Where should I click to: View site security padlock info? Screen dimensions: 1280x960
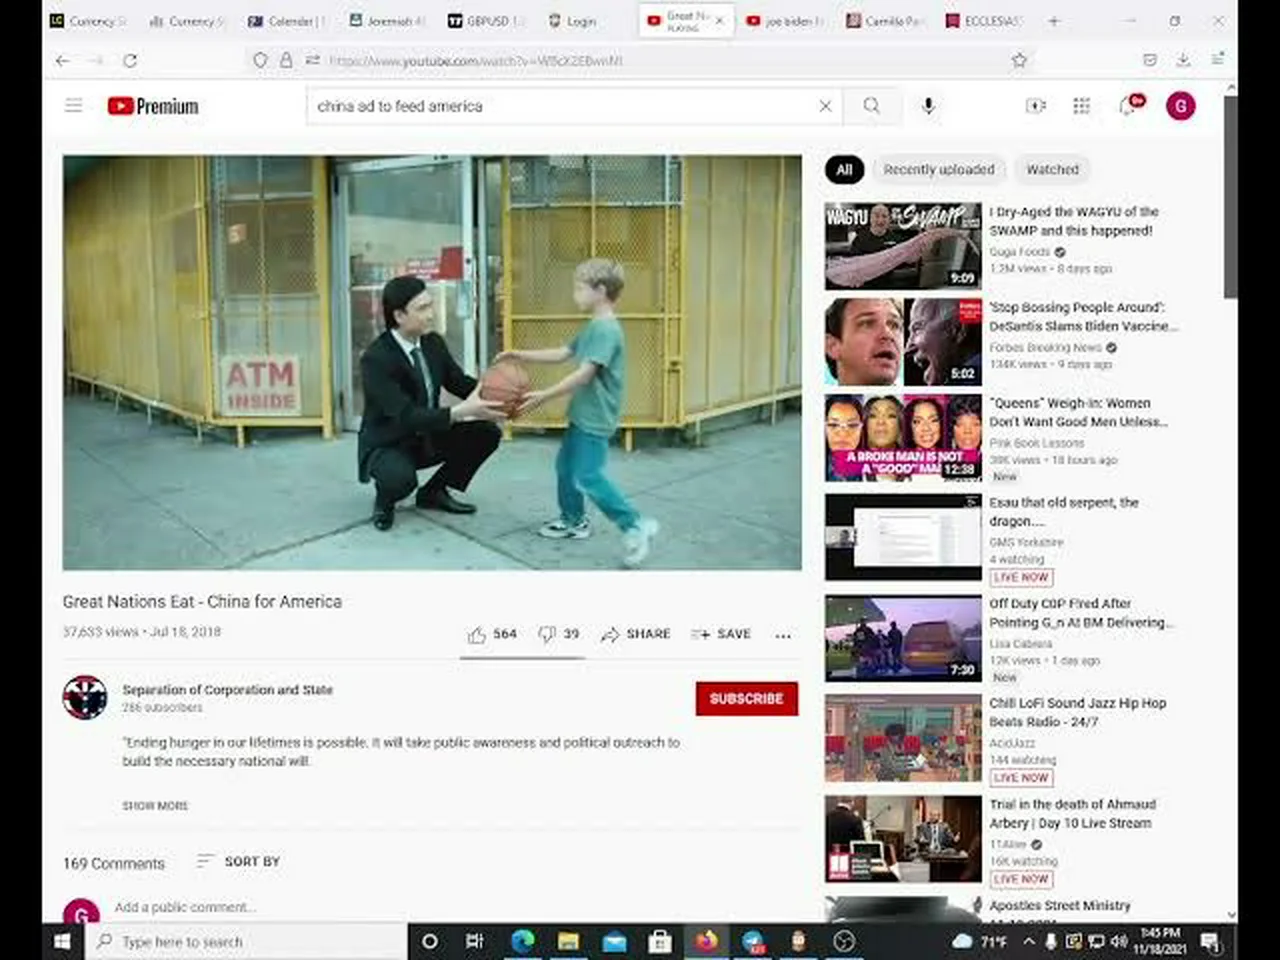(286, 61)
